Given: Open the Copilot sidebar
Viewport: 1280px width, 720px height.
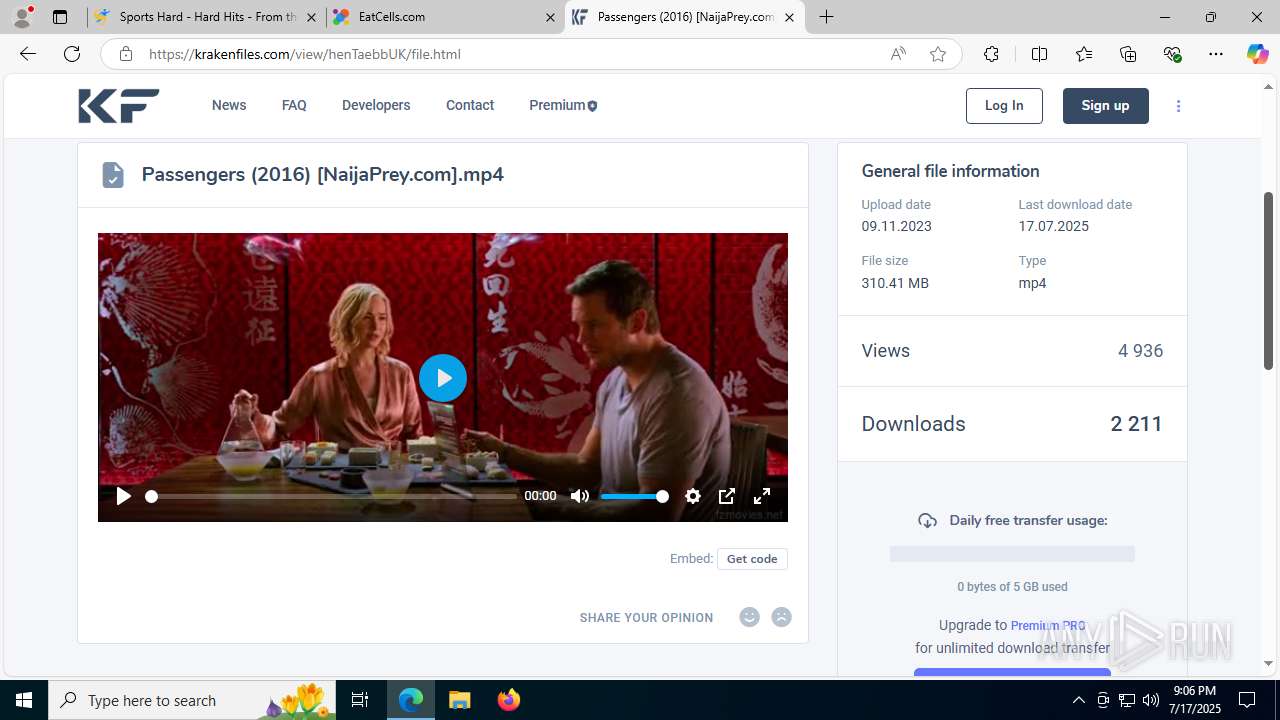Looking at the screenshot, I should (1257, 54).
